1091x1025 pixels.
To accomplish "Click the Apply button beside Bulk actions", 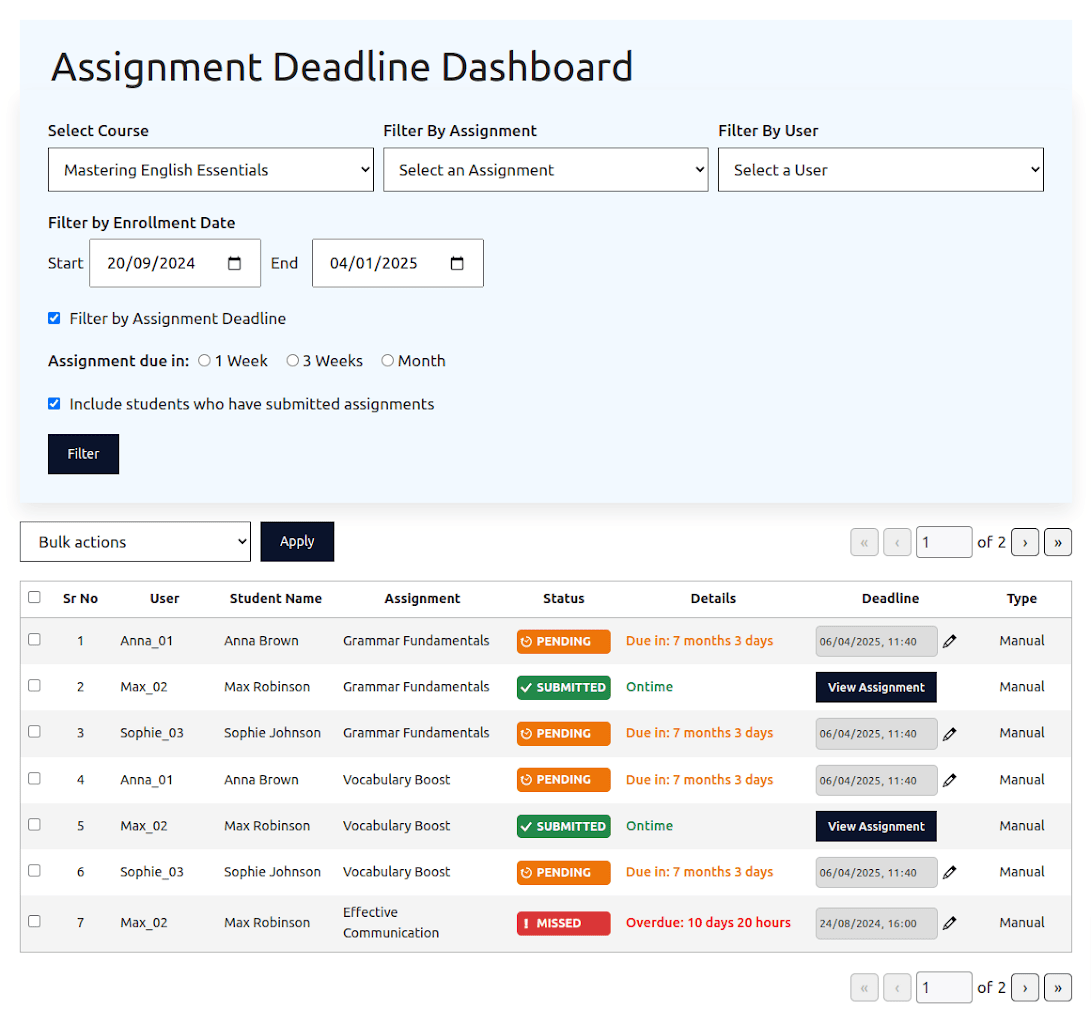I will 297,542.
